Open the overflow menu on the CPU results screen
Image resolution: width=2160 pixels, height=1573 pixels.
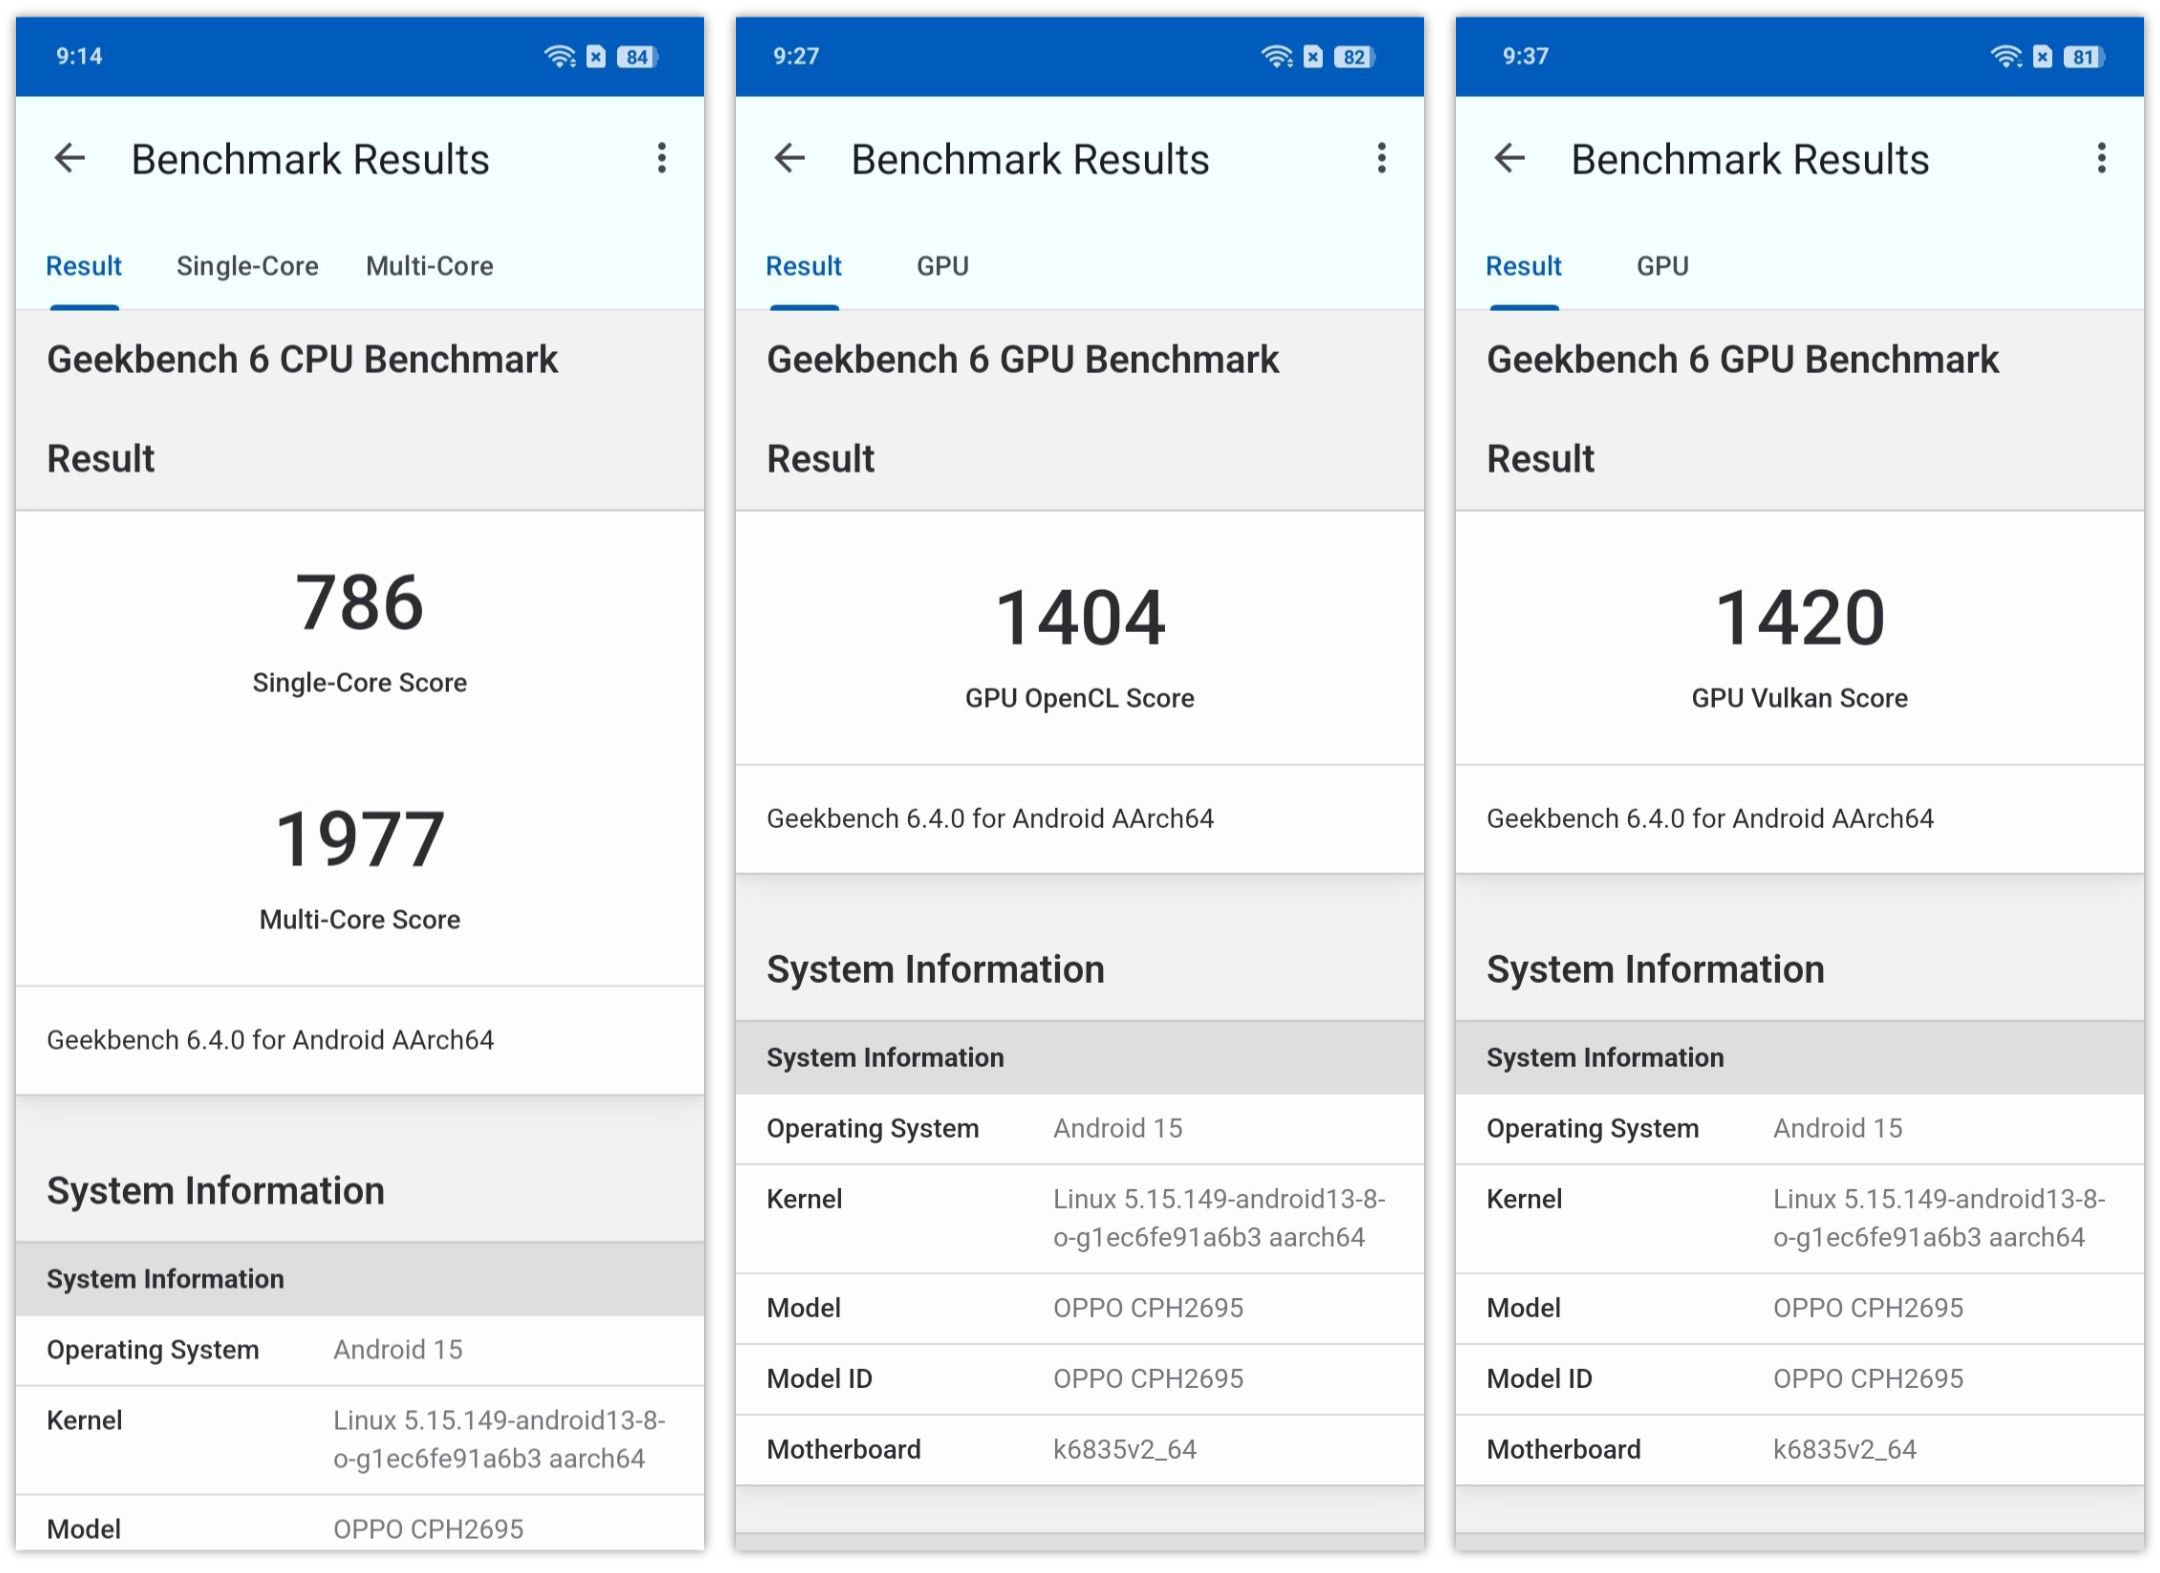662,158
